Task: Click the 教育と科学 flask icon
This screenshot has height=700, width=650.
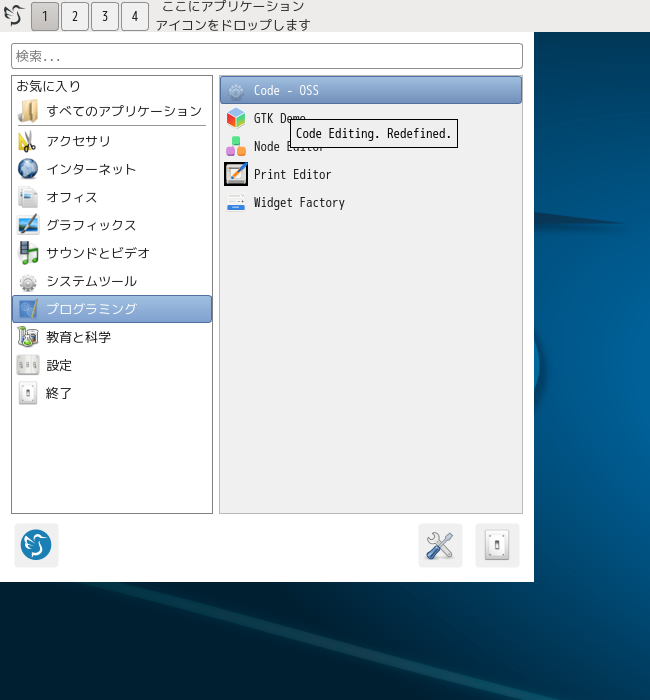Action: pyautogui.click(x=28, y=337)
